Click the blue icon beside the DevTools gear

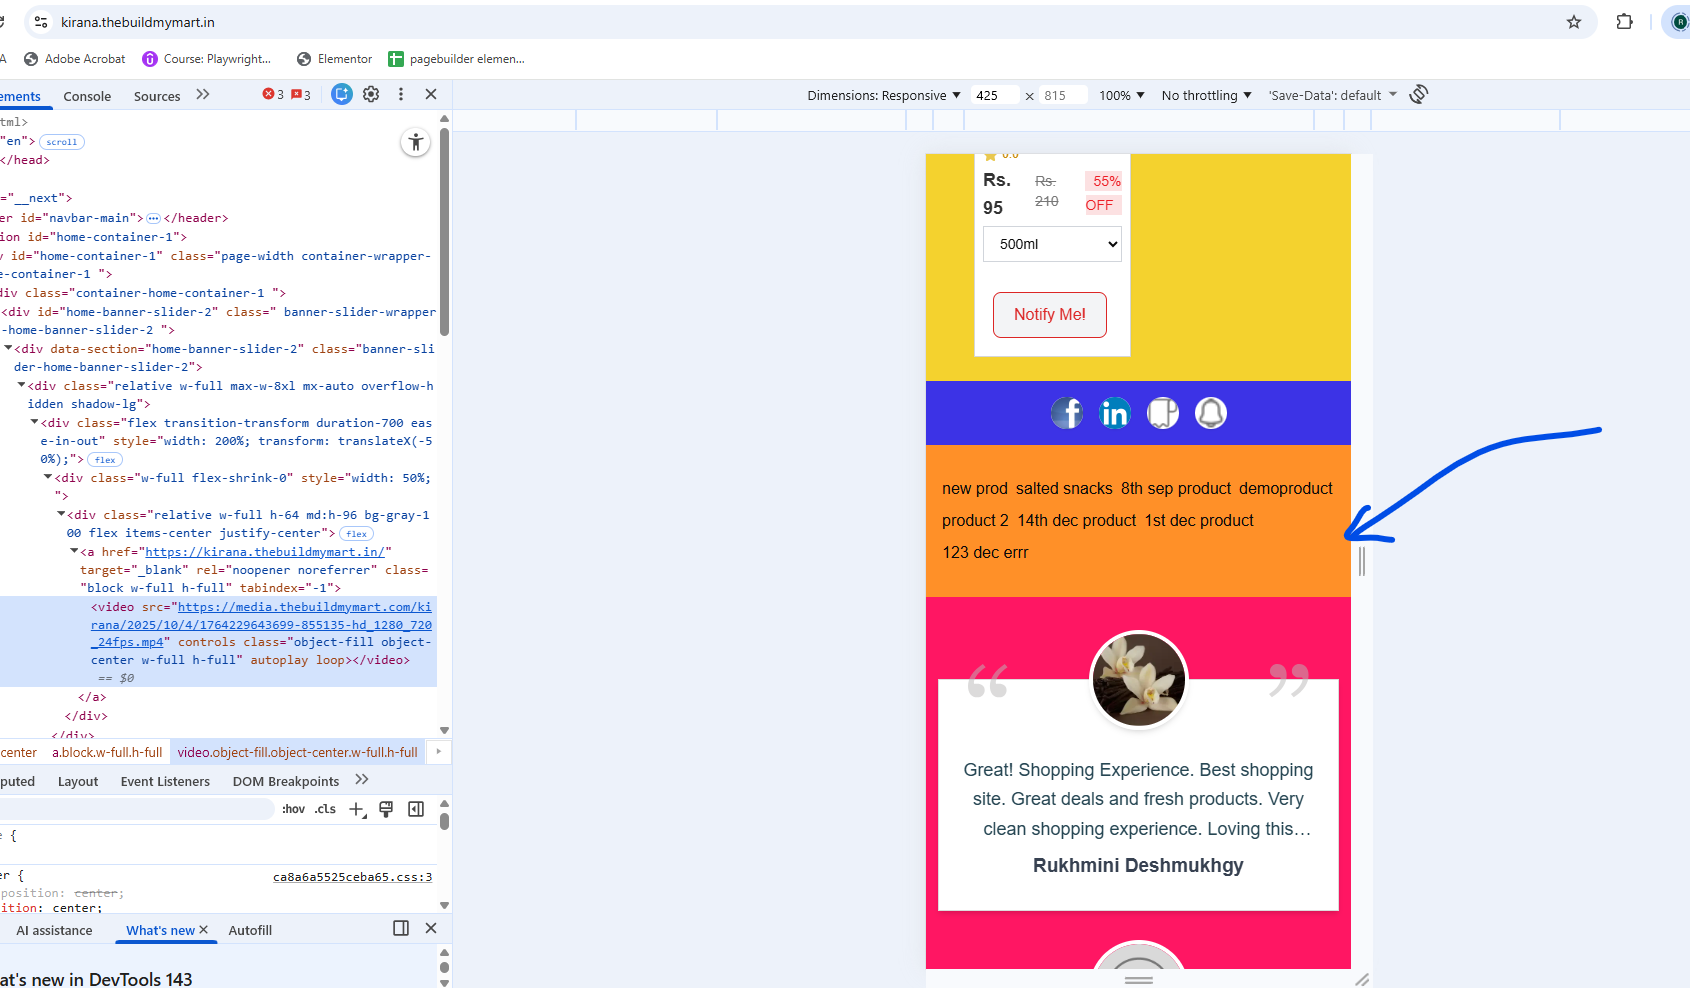point(342,94)
